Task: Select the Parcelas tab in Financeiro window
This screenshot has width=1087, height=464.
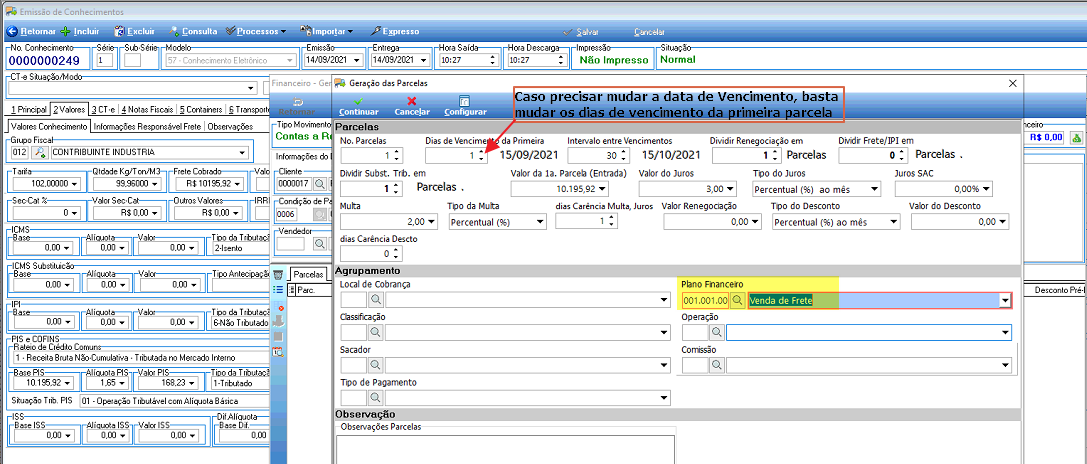Action: [x=308, y=275]
